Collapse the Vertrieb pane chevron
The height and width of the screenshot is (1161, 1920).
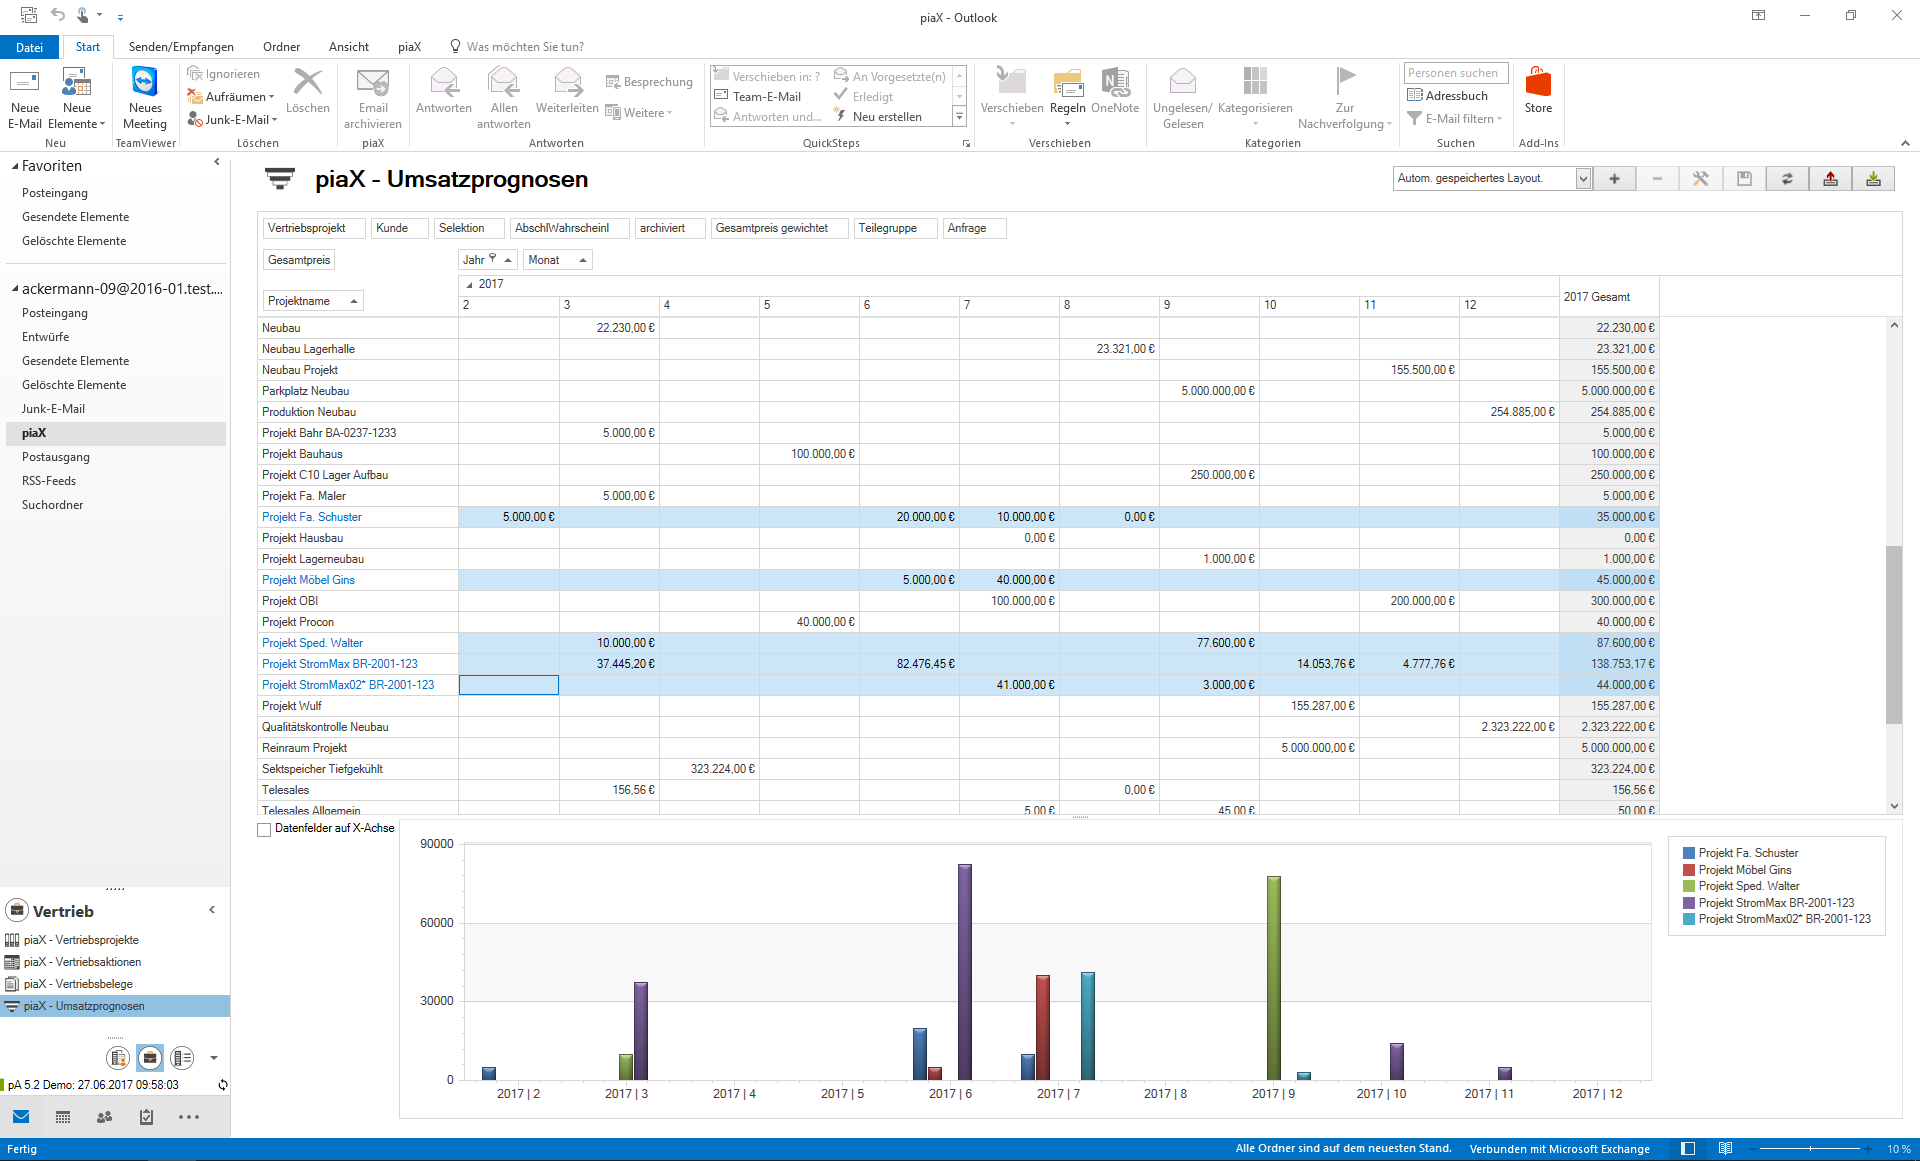coord(212,910)
